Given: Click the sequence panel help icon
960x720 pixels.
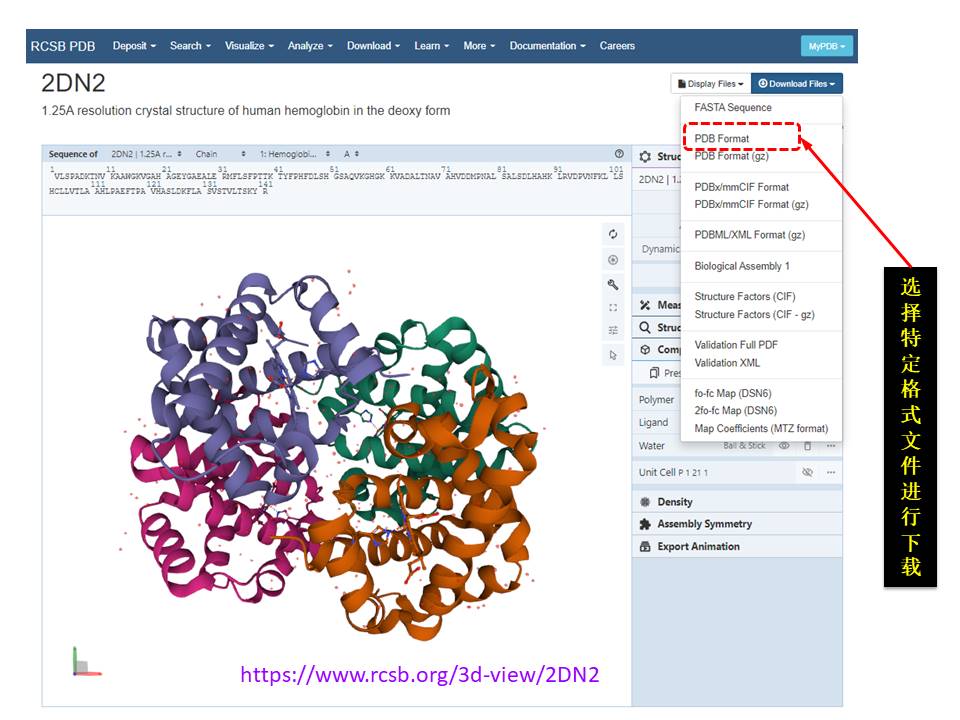Looking at the screenshot, I should [x=619, y=154].
